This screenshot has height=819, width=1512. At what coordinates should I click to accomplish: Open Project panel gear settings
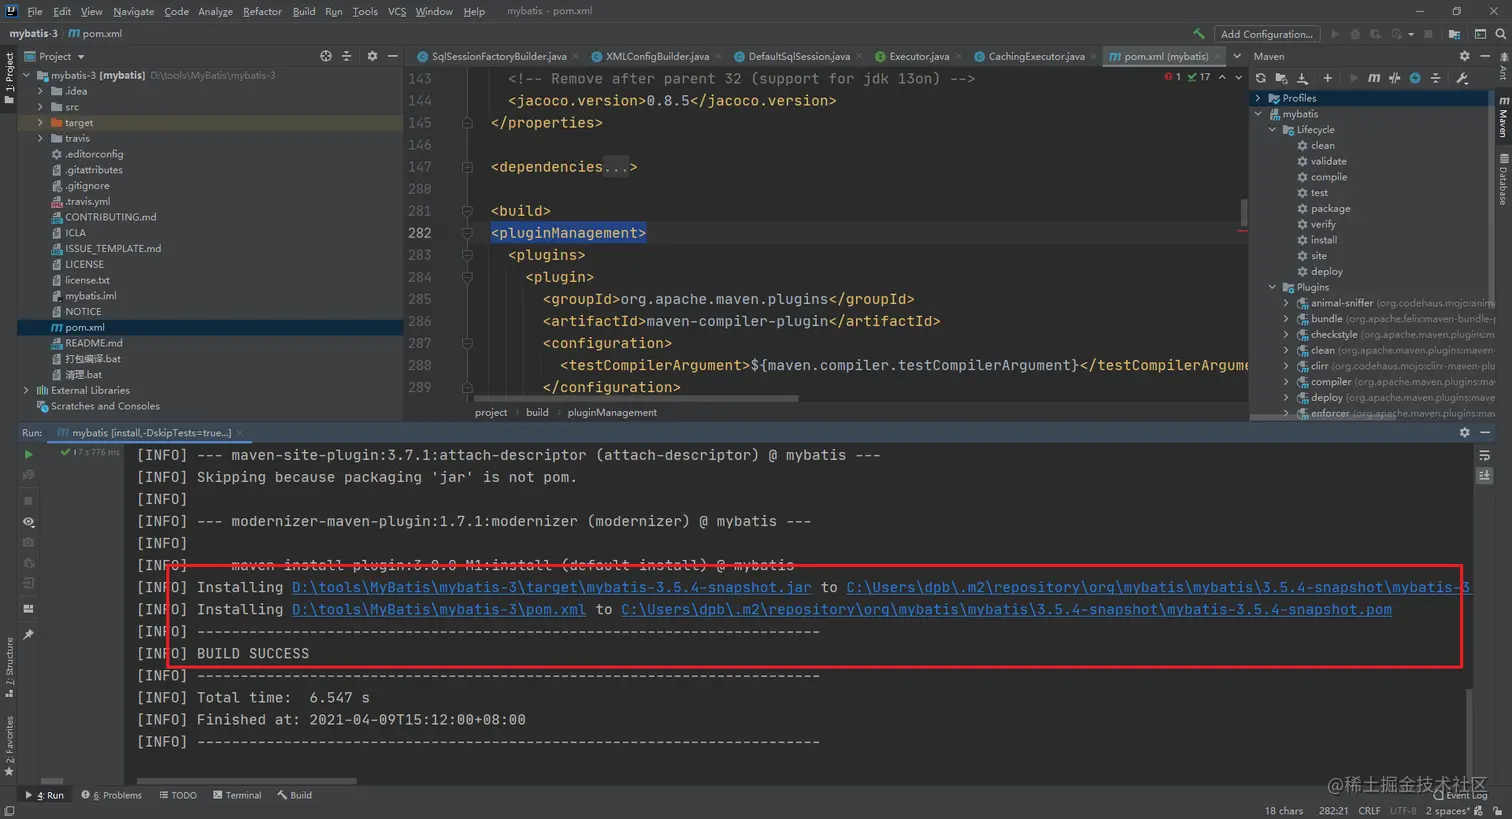pyautogui.click(x=372, y=56)
